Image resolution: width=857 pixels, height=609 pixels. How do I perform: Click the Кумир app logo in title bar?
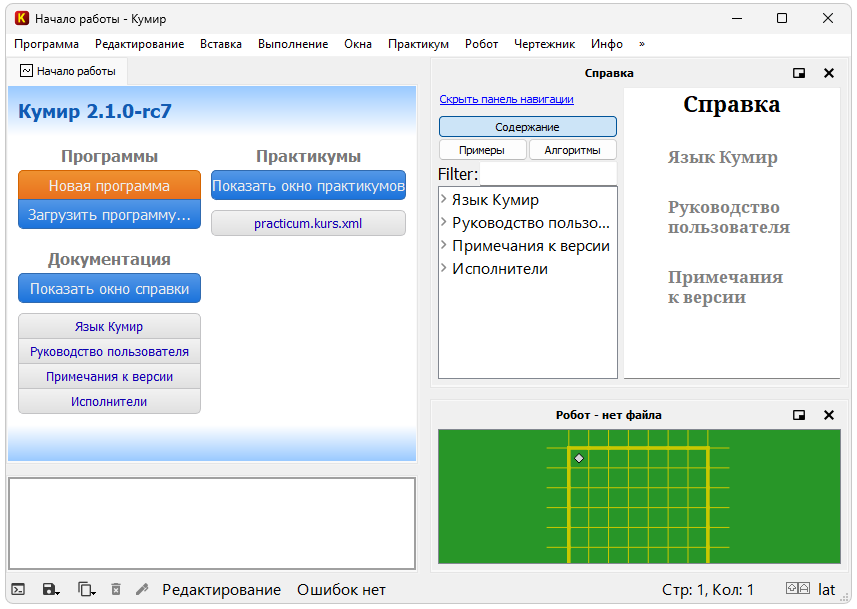(22, 18)
